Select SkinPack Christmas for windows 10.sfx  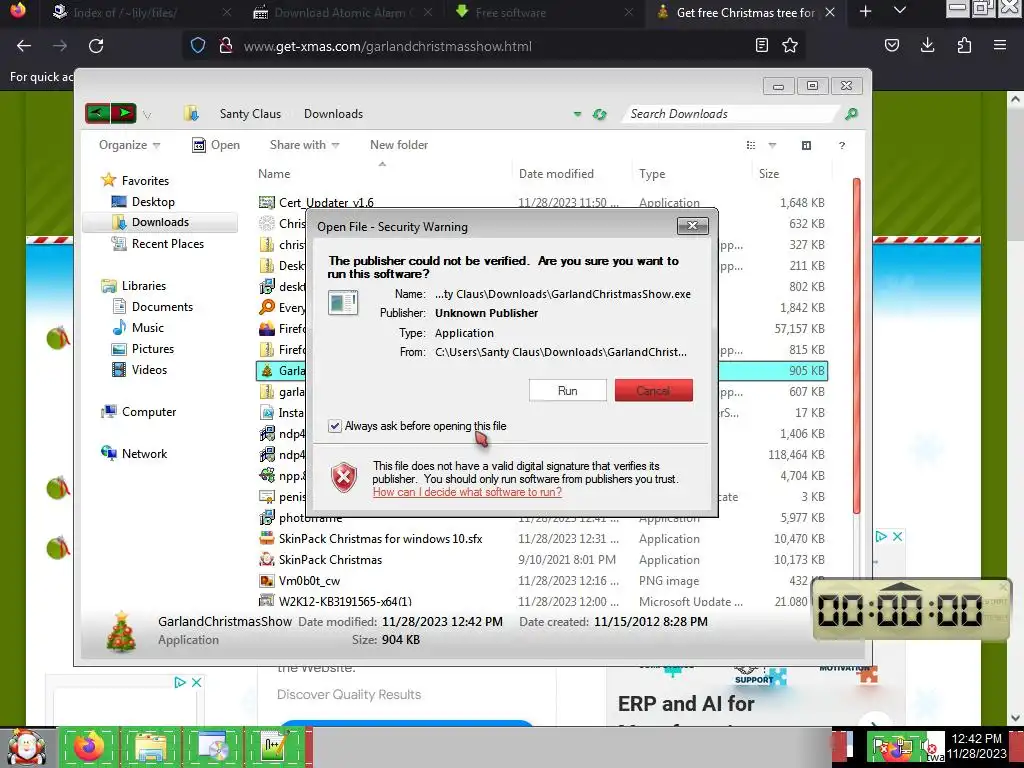543,539
